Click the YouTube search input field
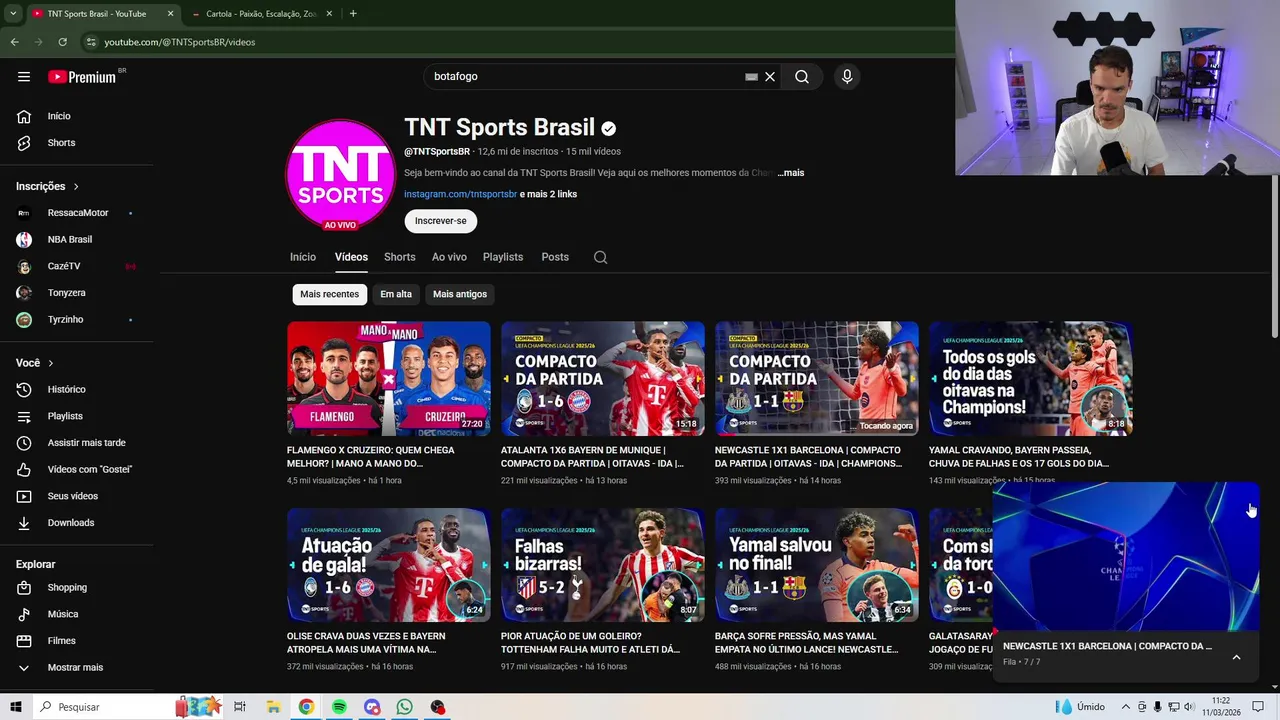 tap(587, 77)
